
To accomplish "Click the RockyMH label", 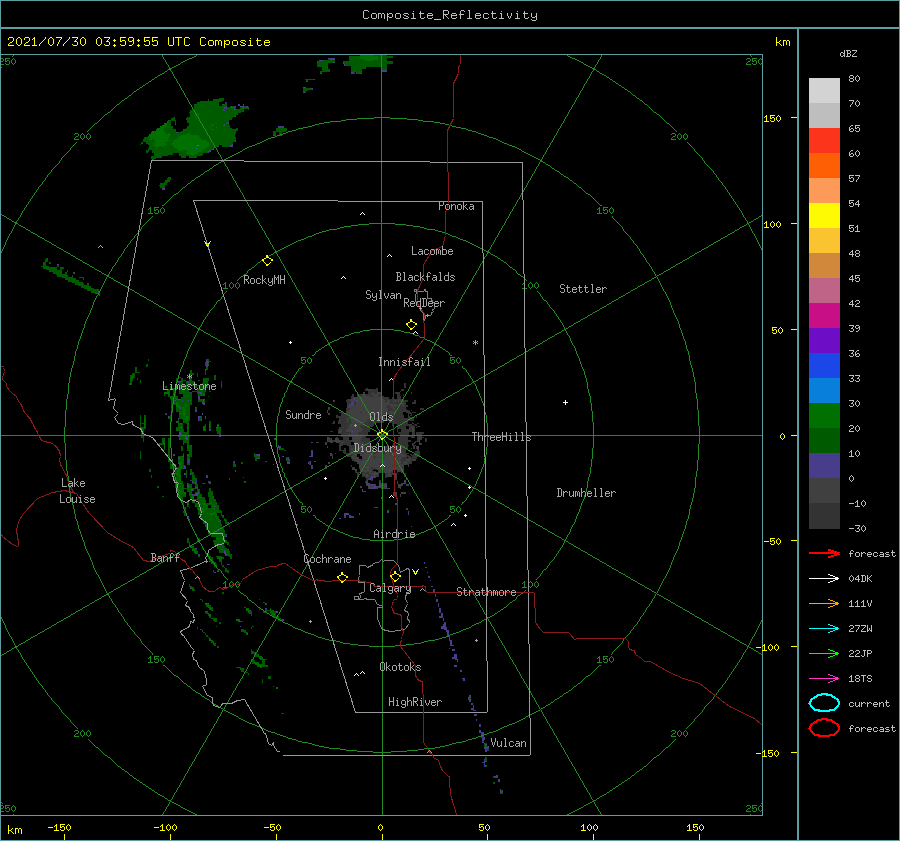I will click(264, 280).
